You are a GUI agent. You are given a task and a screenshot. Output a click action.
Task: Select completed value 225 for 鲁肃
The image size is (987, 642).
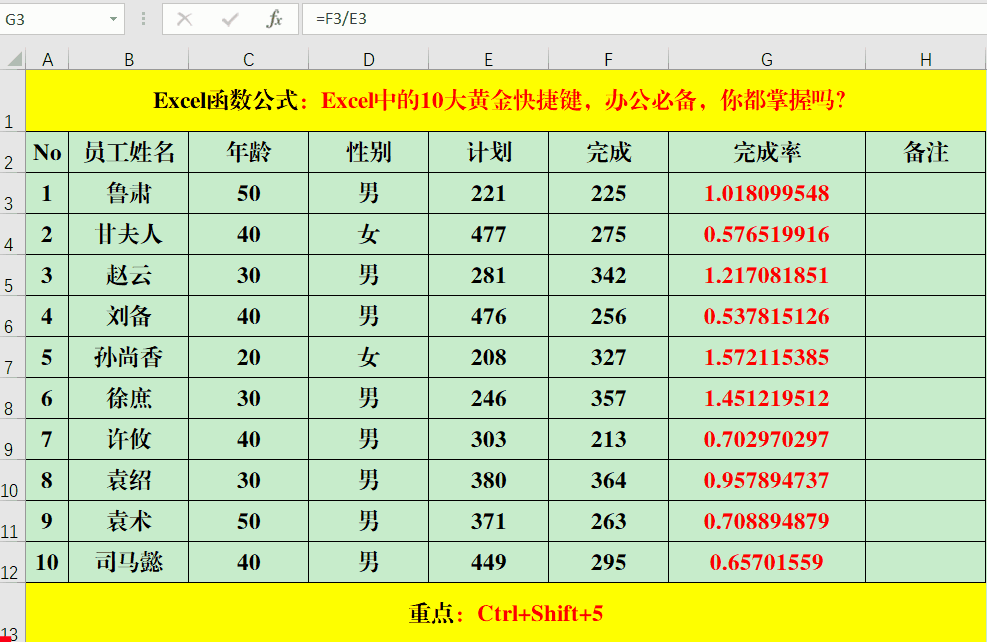tap(609, 193)
